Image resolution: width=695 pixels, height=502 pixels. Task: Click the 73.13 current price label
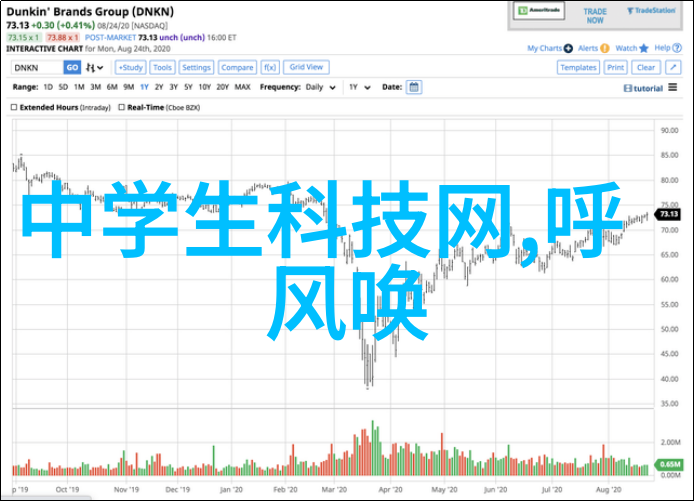(669, 214)
